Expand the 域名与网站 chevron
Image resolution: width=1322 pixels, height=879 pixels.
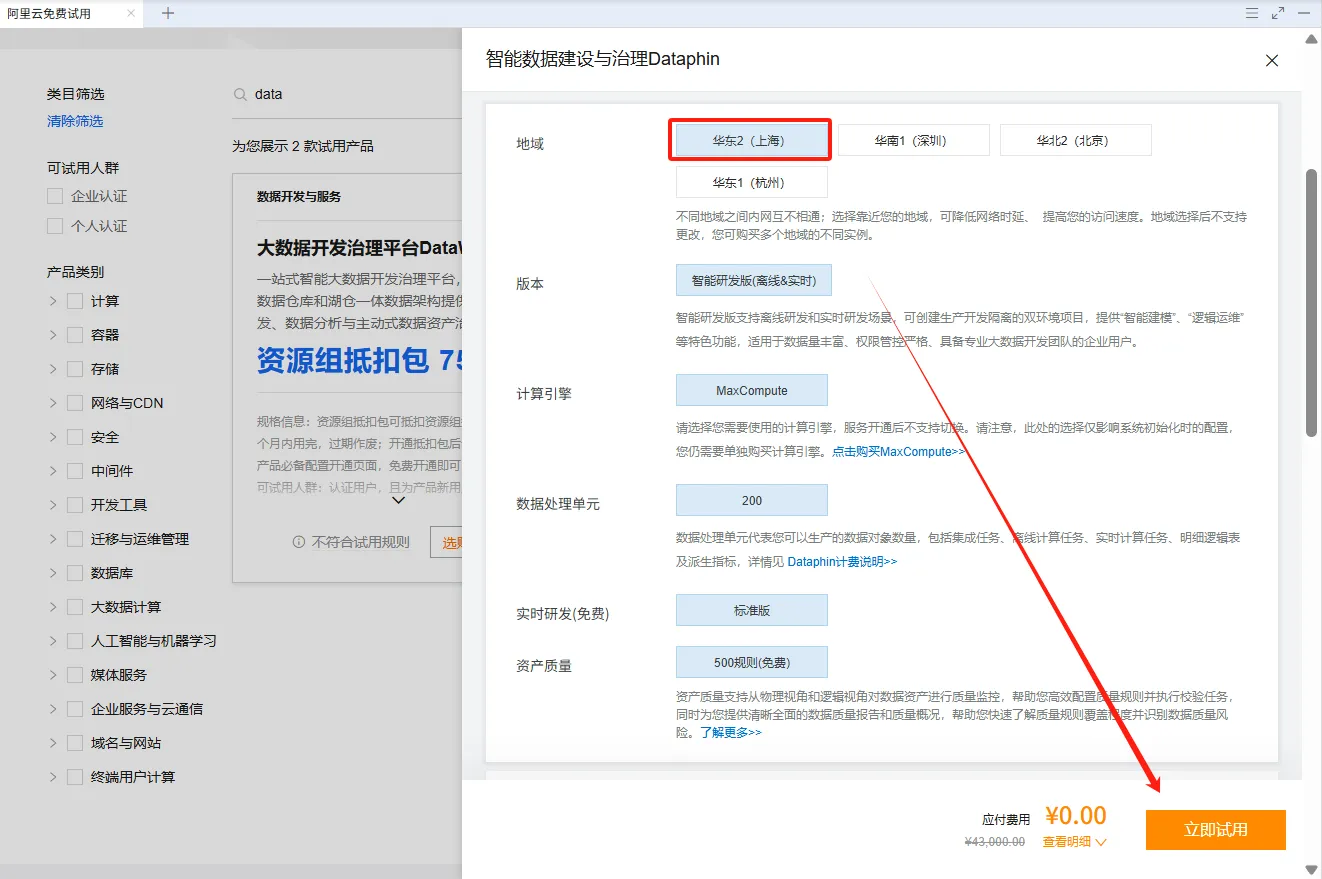[53, 743]
